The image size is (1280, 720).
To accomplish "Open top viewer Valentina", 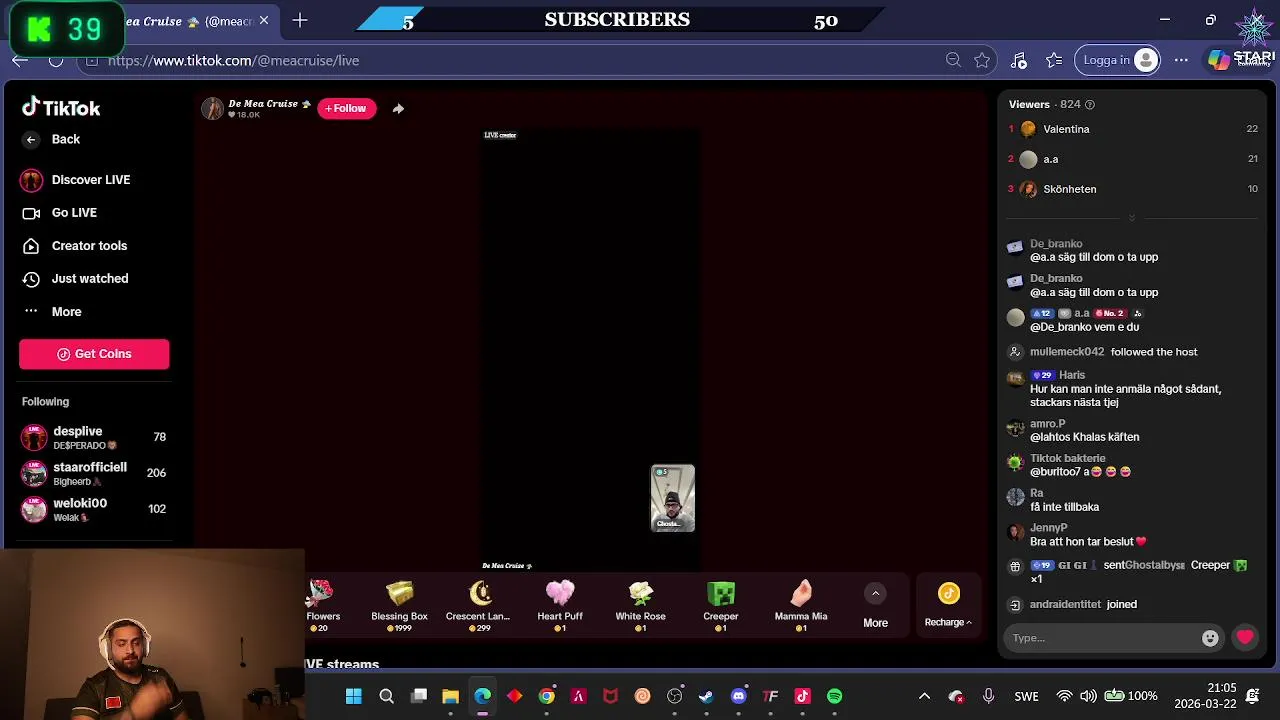I will [1132, 129].
